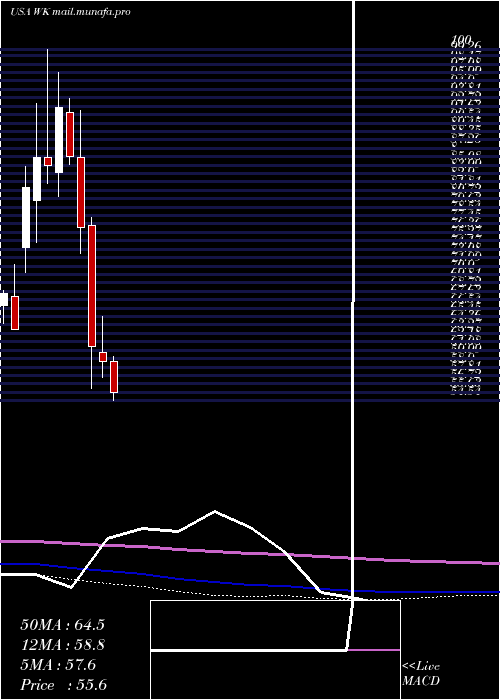500x700 pixels.
Task: Click the '50MA : 64.5' value text
Action: pyautogui.click(x=62, y=625)
